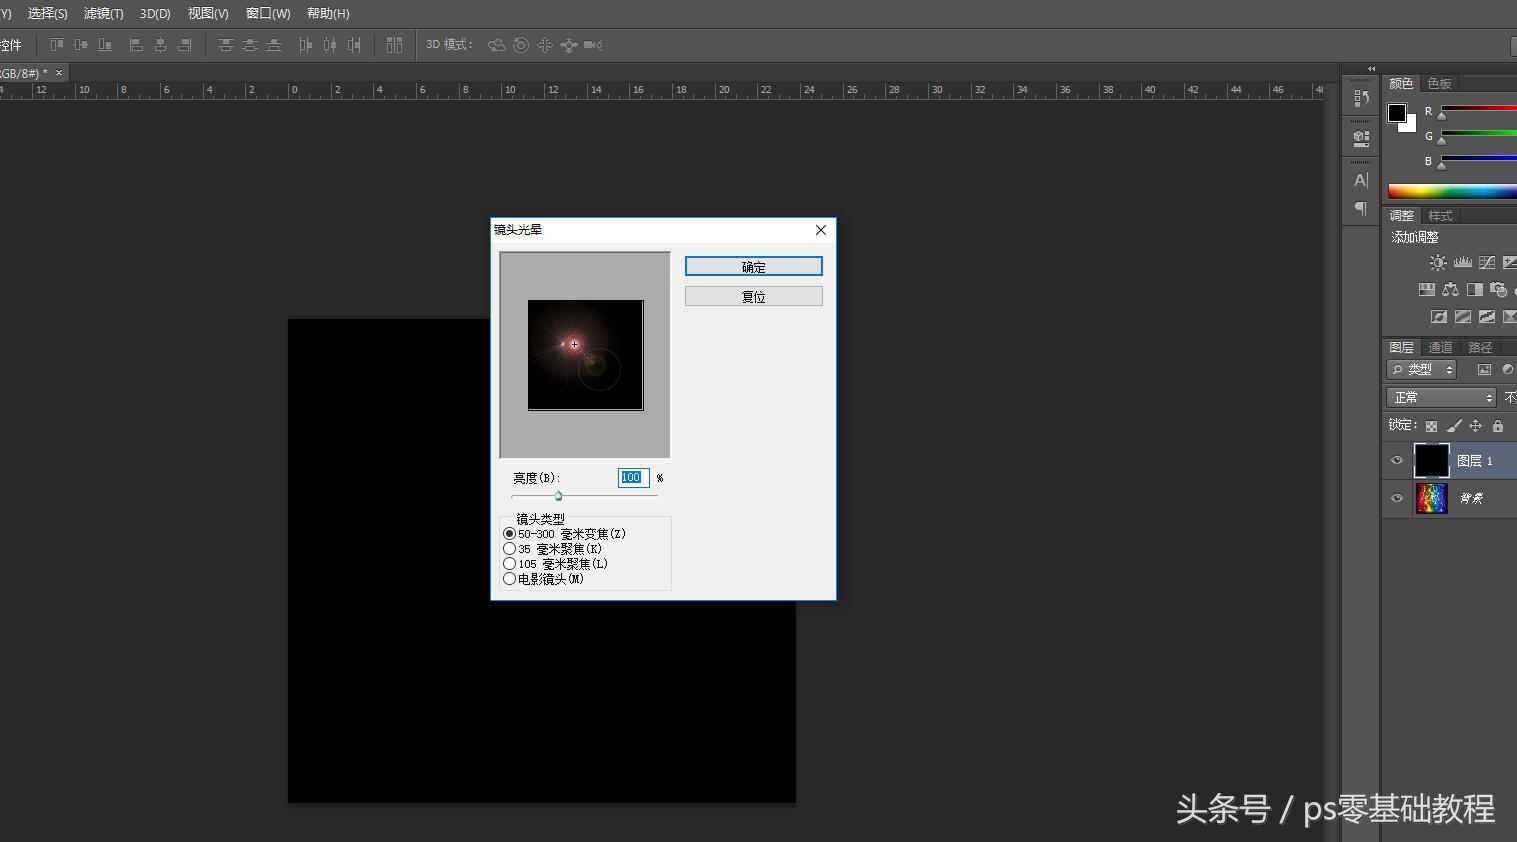Open the History panel icon
1517x842 pixels.
tap(1361, 98)
